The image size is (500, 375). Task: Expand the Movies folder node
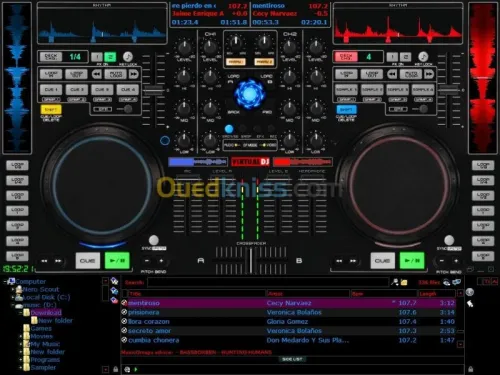click(21, 336)
